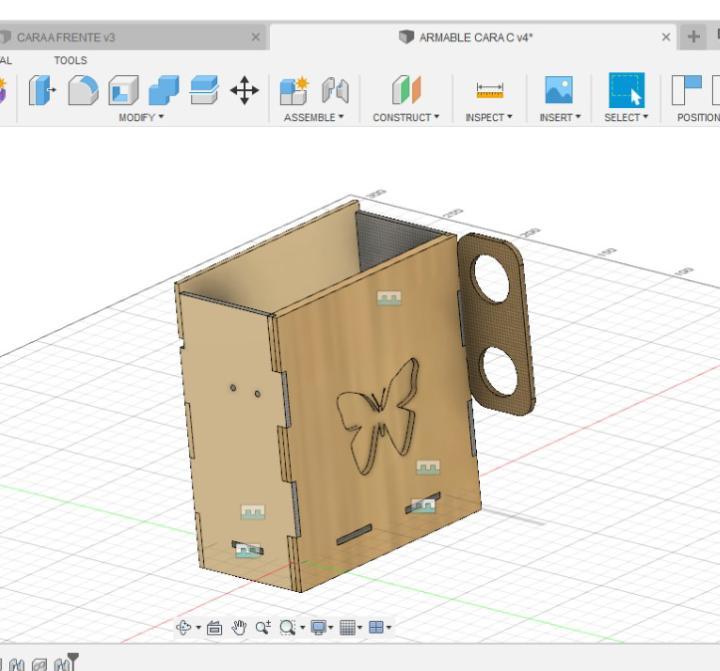Select the Offset Face tool icon
Viewport: 720px width, 671px height.
[203, 90]
